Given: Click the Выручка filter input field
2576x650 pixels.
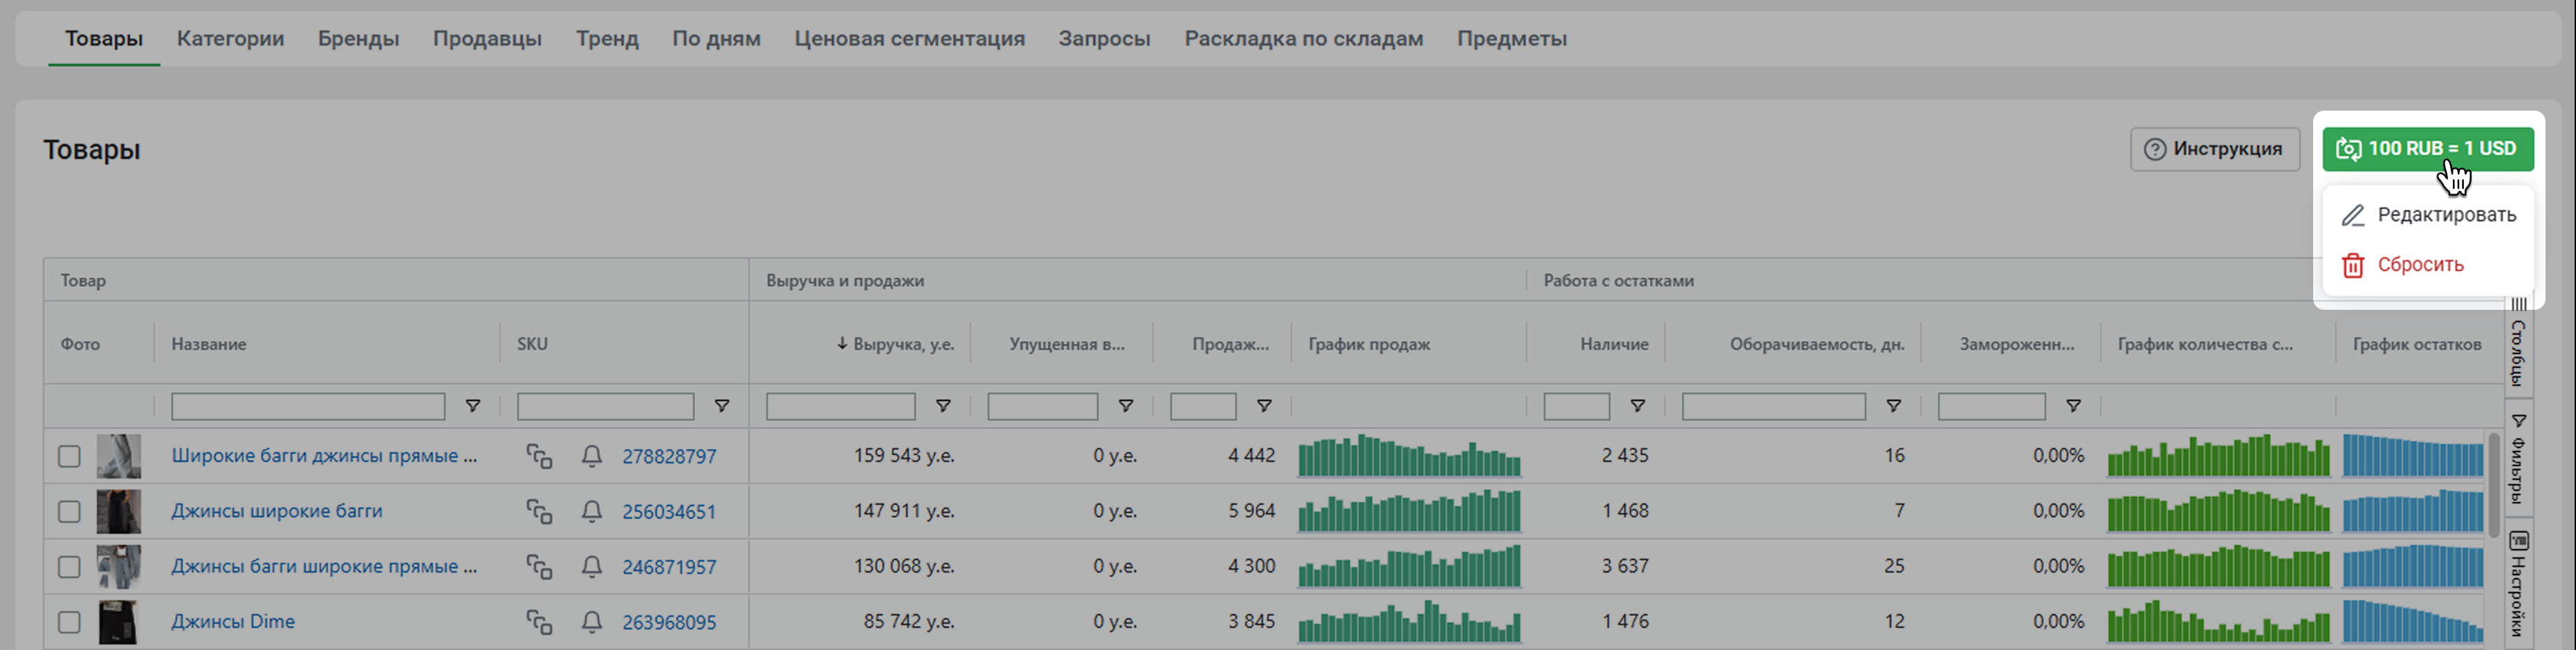Looking at the screenshot, I should pos(840,406).
